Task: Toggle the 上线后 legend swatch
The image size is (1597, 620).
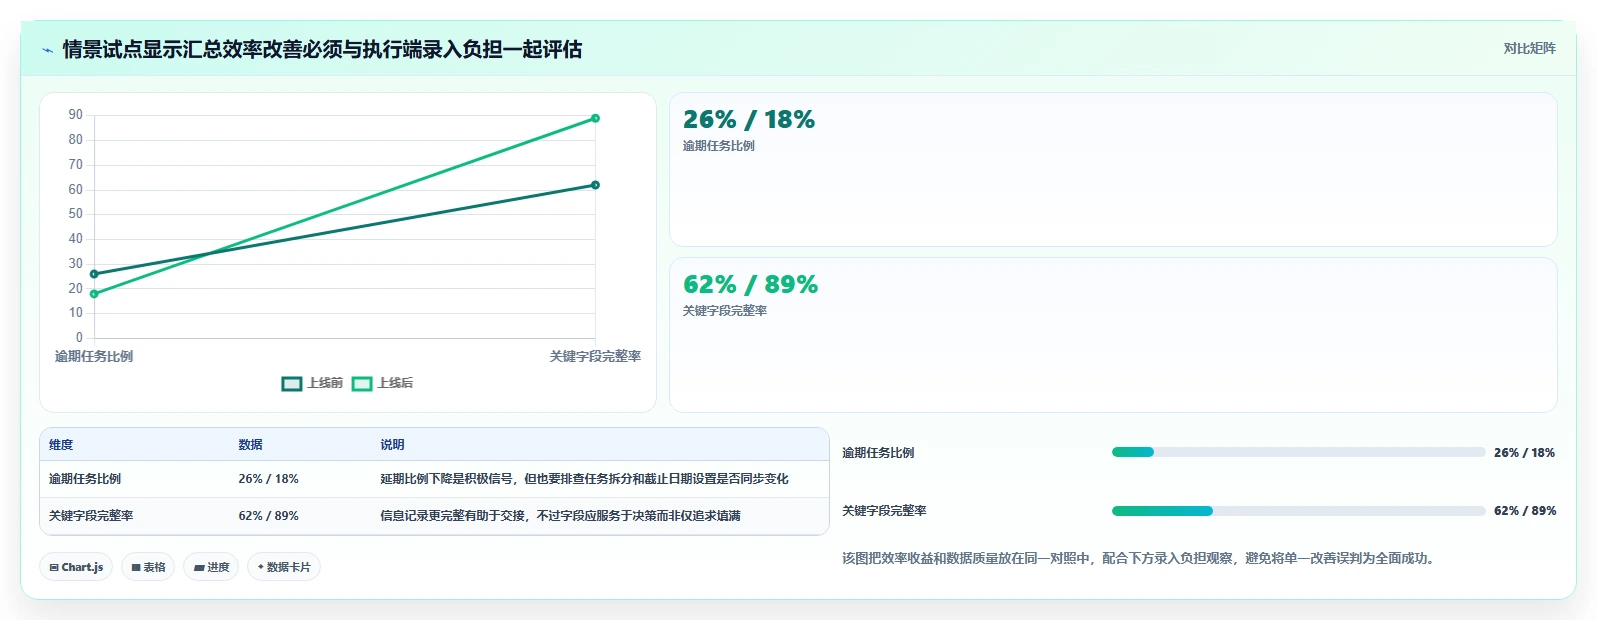Action: click(362, 384)
